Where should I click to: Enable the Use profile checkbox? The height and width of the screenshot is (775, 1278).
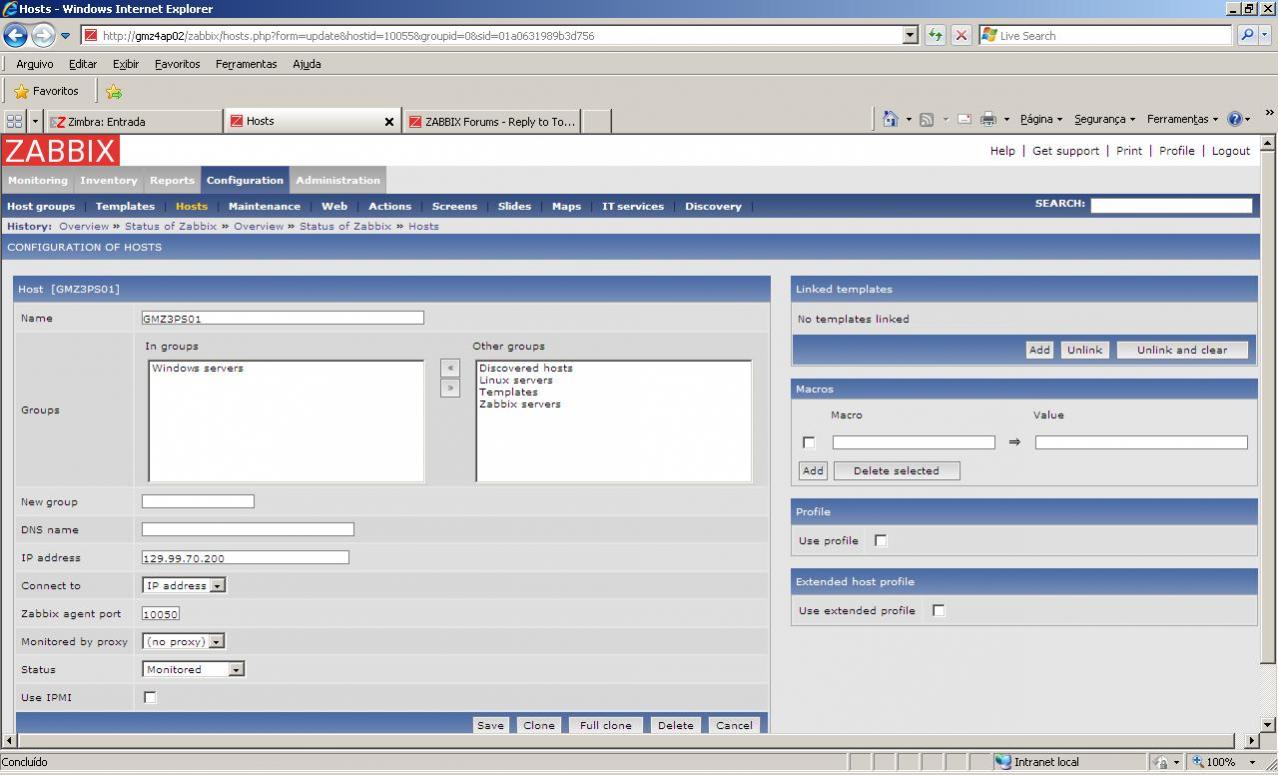[x=881, y=541]
